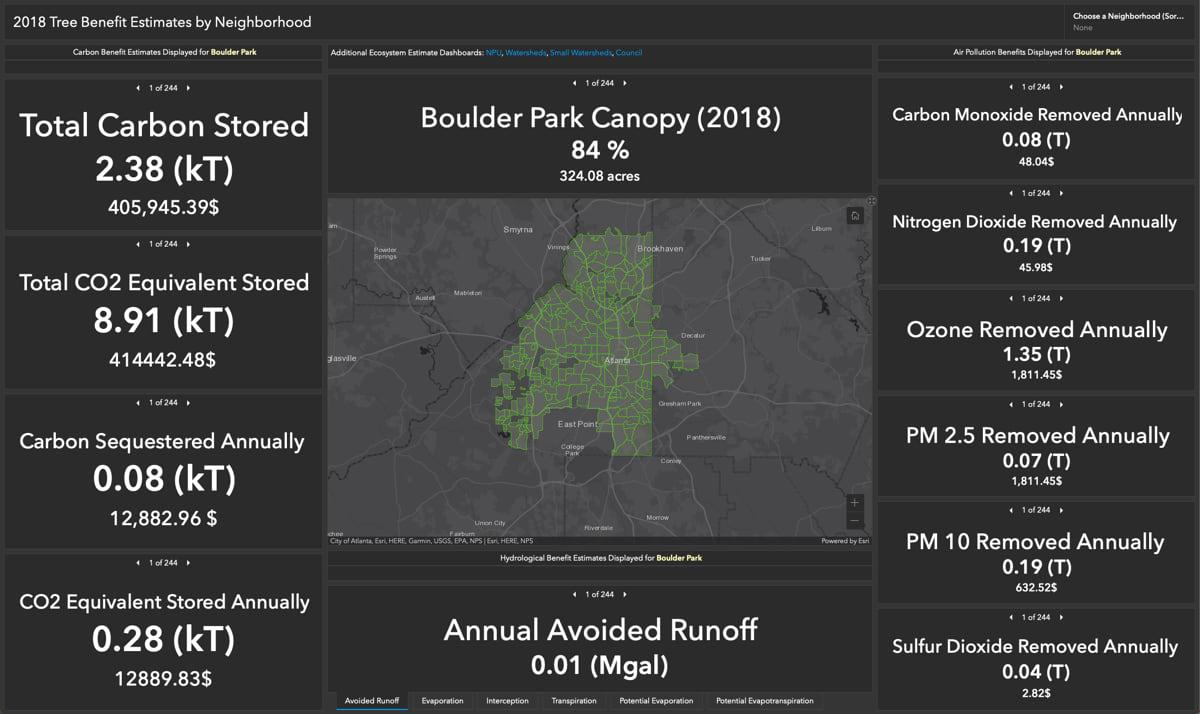
Task: Click the dashboard title 2018 Tree Benefit Estimates
Action: [162, 21]
